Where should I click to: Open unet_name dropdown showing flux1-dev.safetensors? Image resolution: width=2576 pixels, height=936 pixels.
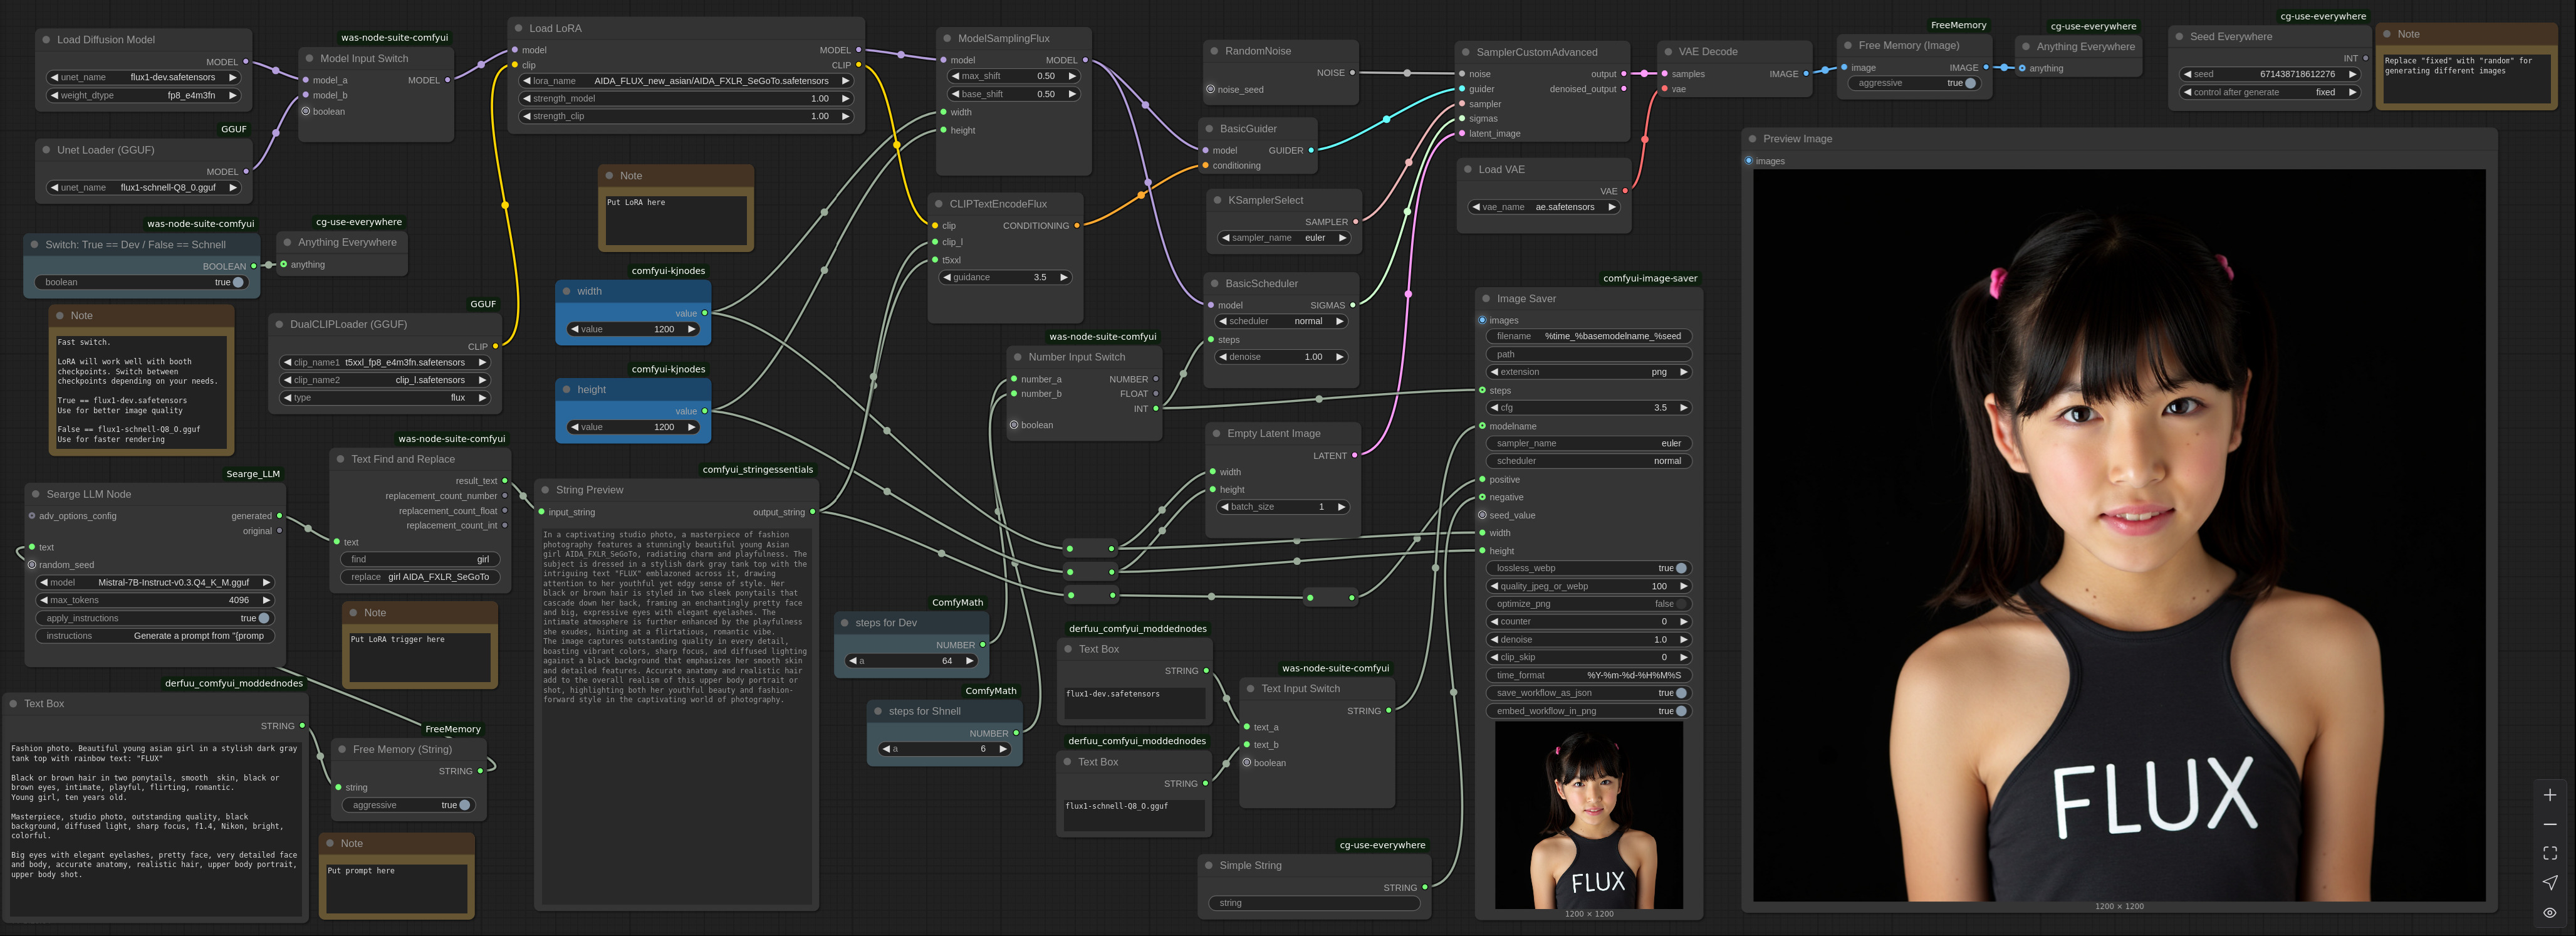coord(144,77)
